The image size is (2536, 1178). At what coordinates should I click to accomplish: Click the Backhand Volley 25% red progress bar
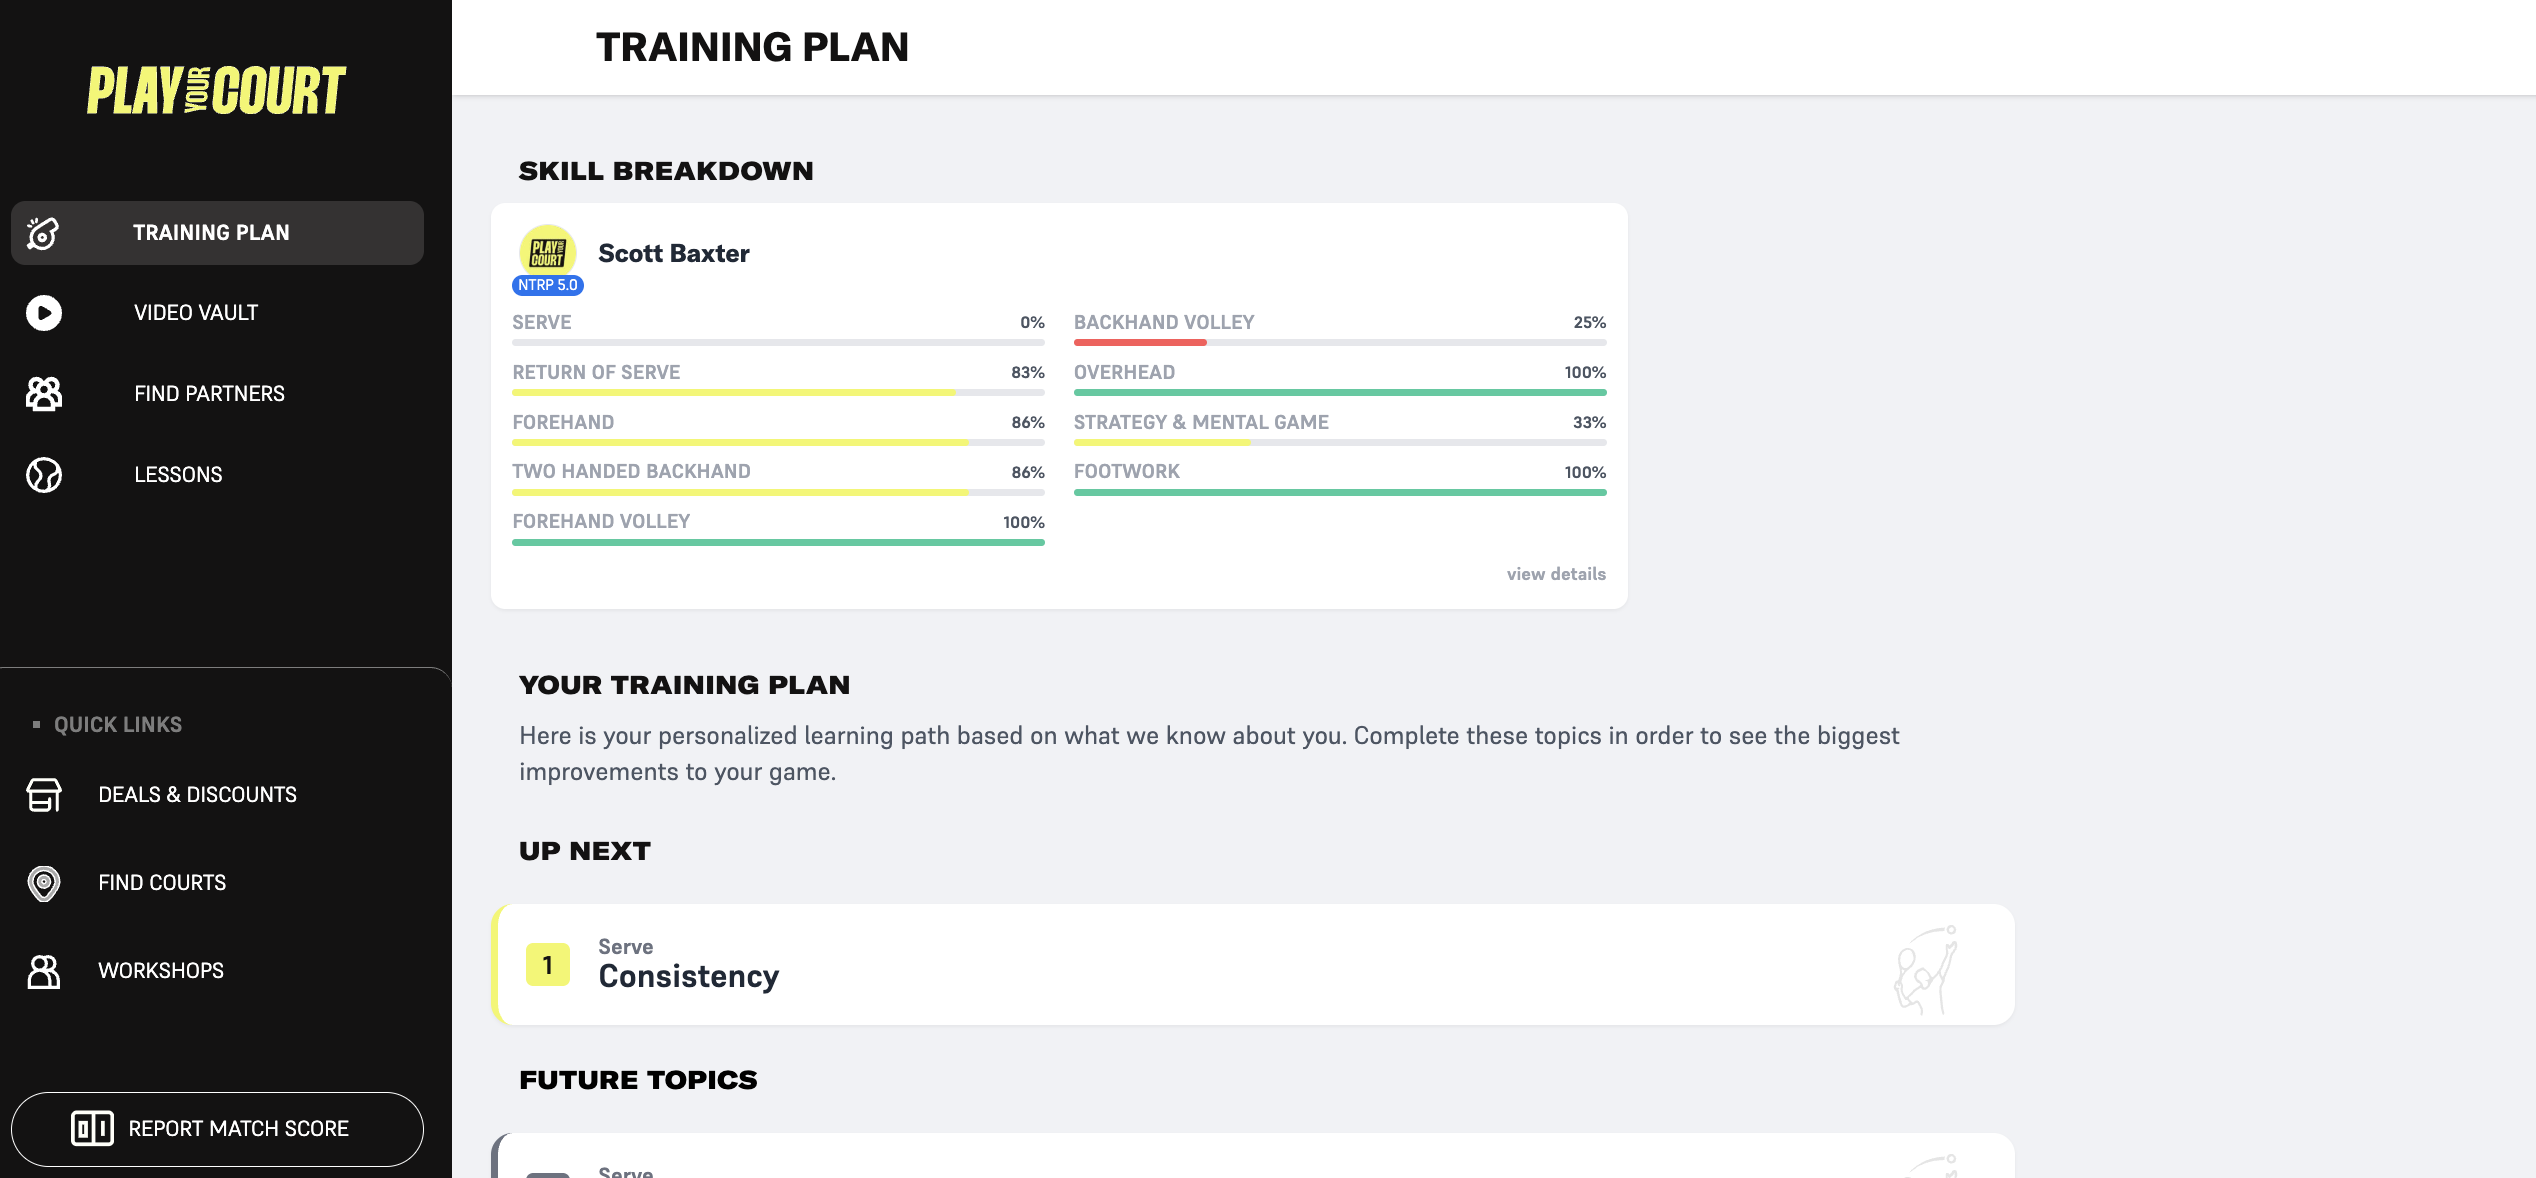click(x=1340, y=342)
